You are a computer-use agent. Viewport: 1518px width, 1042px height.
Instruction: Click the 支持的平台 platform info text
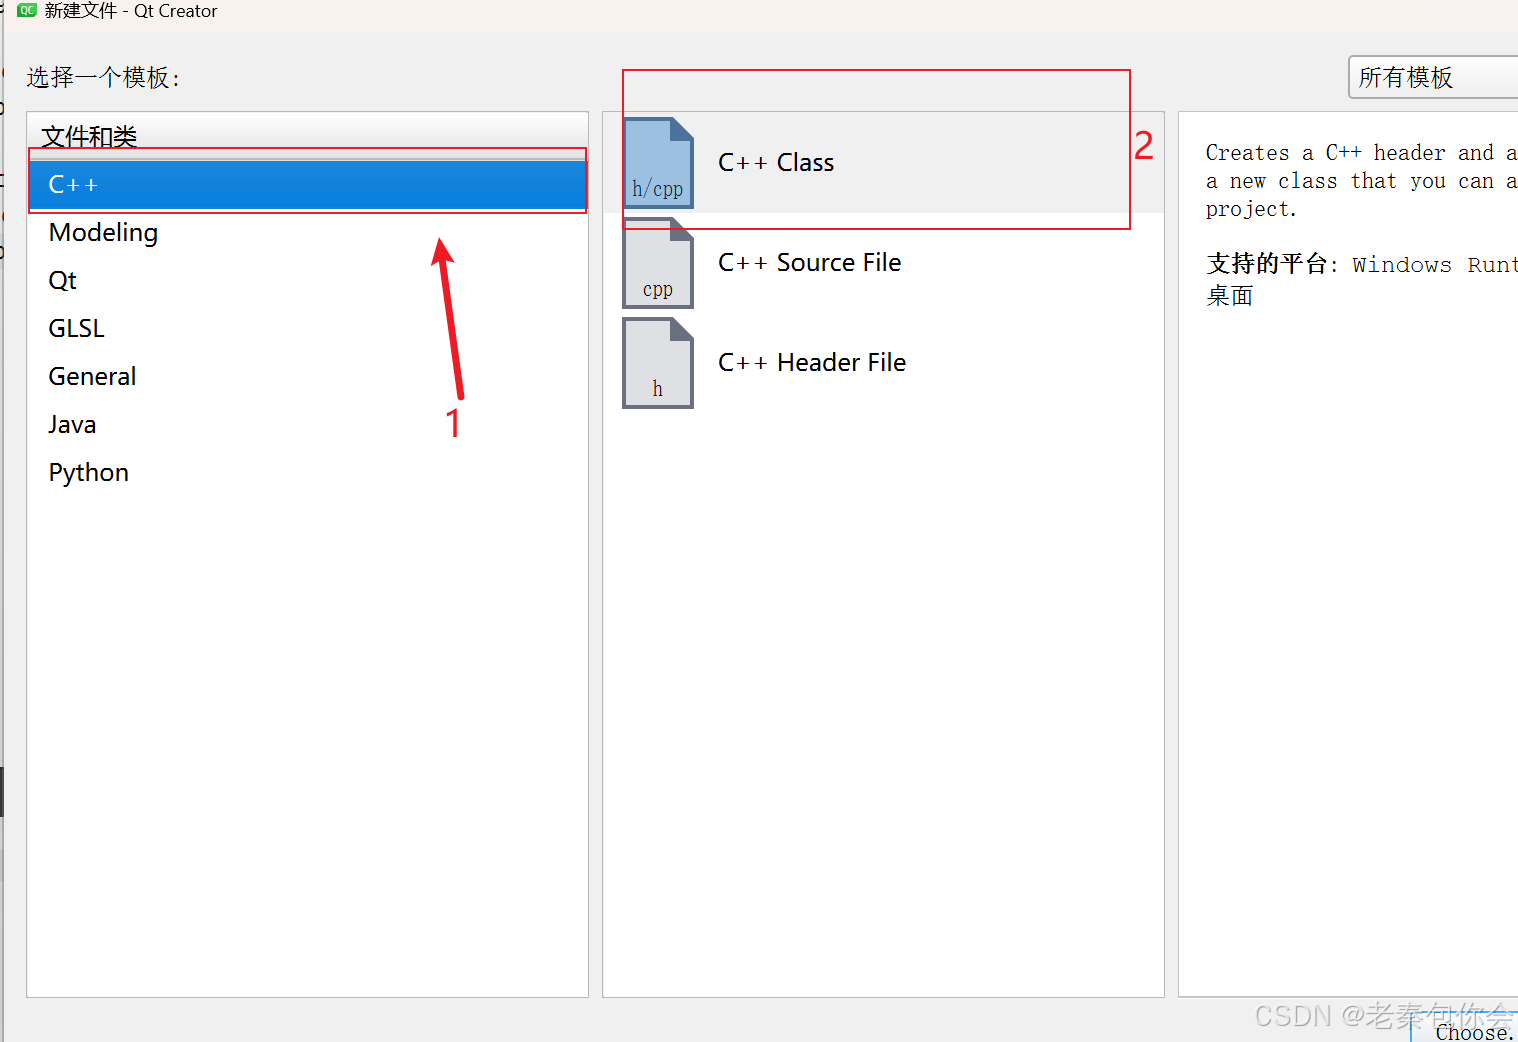point(1361,279)
